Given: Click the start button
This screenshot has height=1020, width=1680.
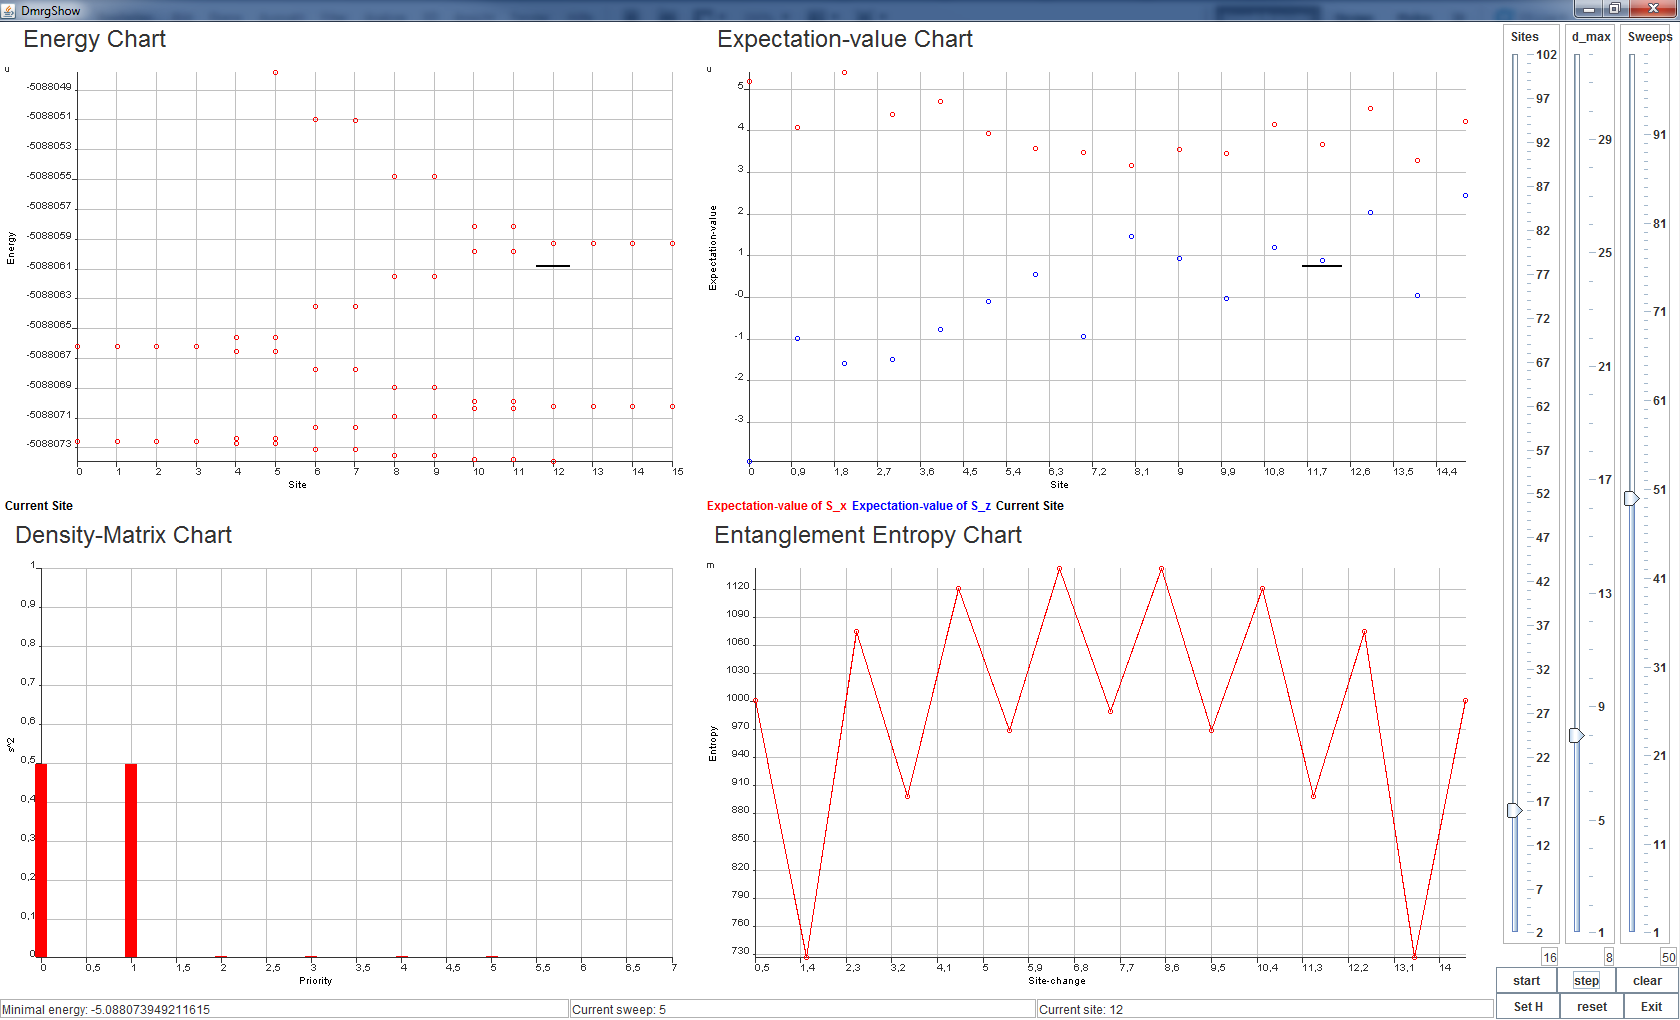Looking at the screenshot, I should pos(1526,981).
